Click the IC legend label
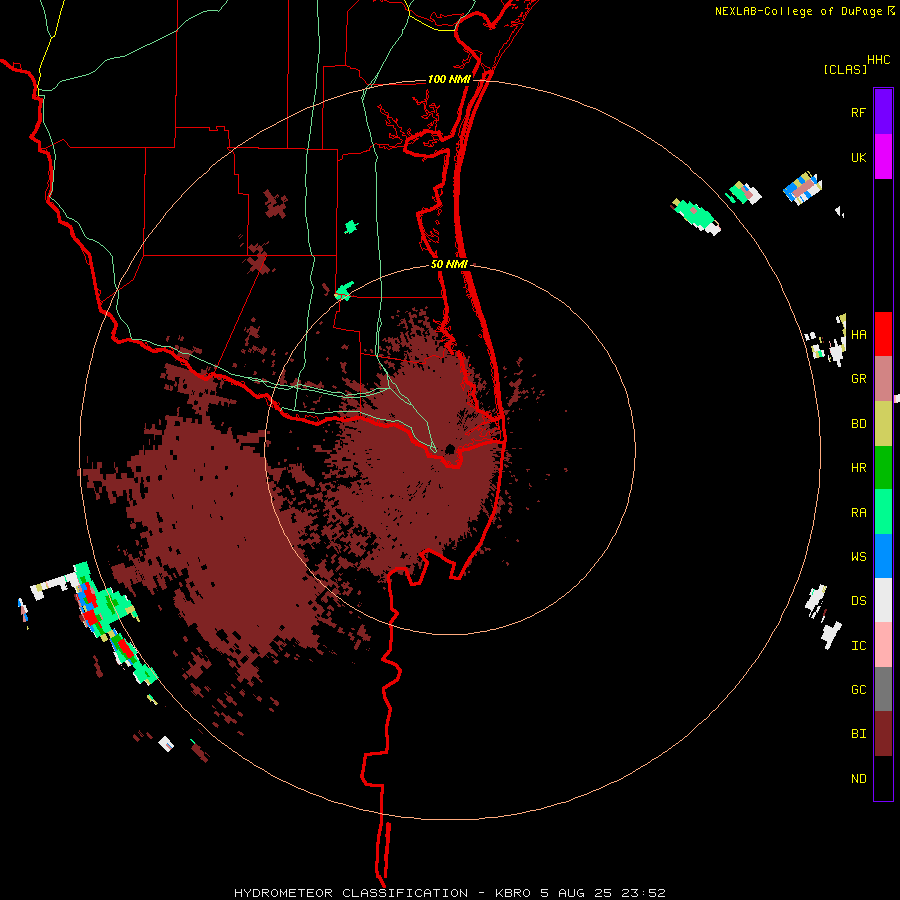Image resolution: width=900 pixels, height=900 pixels. (858, 646)
